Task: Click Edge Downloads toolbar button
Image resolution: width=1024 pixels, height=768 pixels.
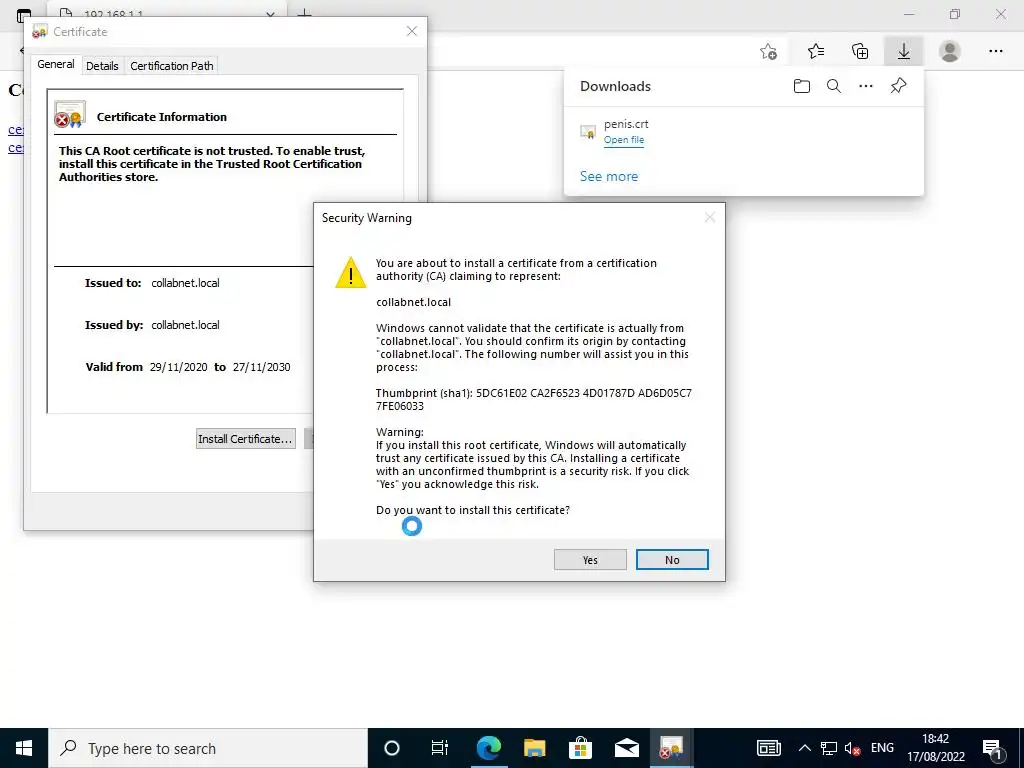Action: point(904,51)
